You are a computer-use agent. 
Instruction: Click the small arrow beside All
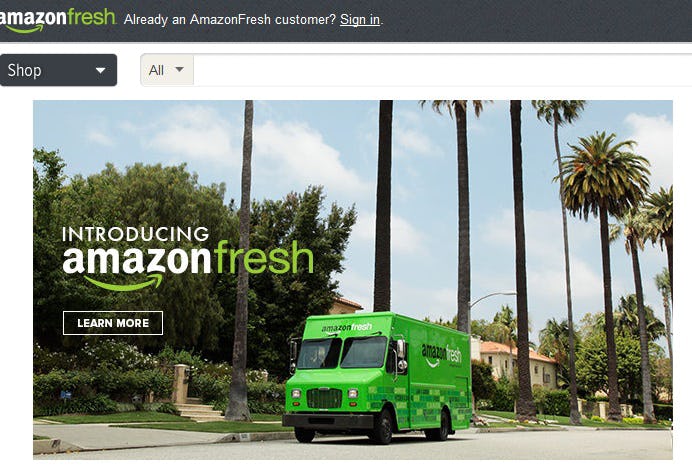tap(179, 69)
